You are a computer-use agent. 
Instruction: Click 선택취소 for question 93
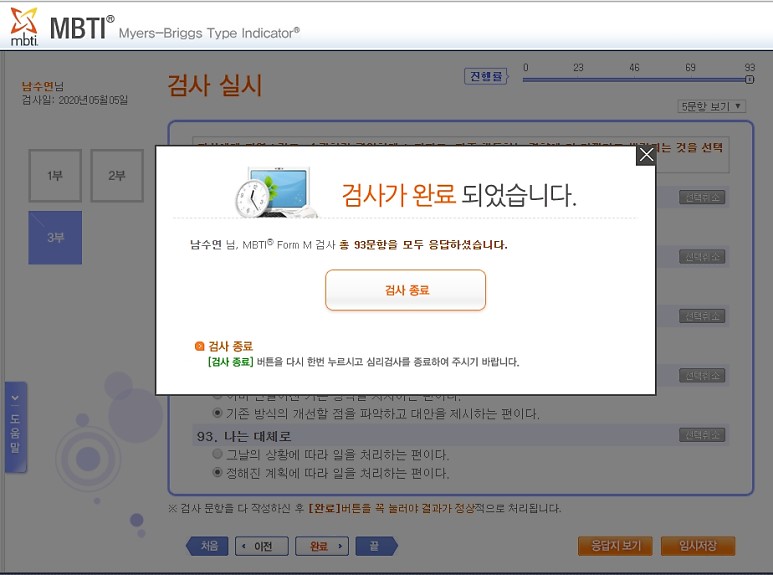pos(702,434)
